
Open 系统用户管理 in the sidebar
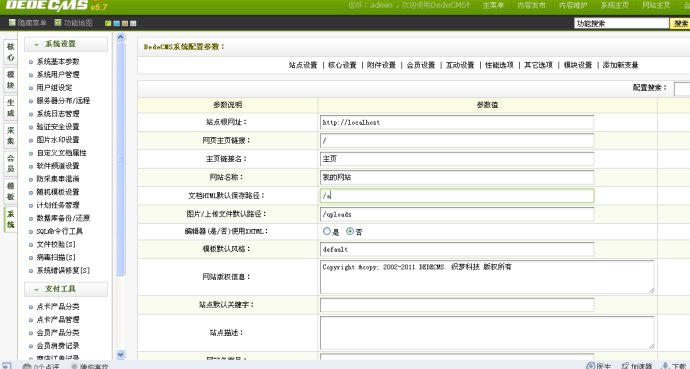pos(58,75)
